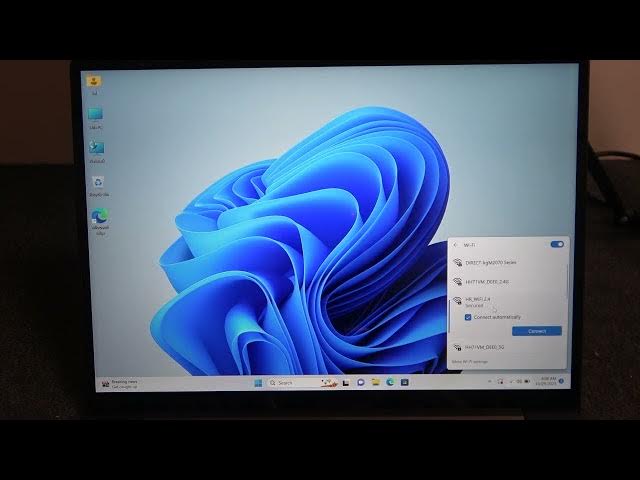Open the Chat app in taskbar
This screenshot has width=640, height=480.
pos(361,382)
